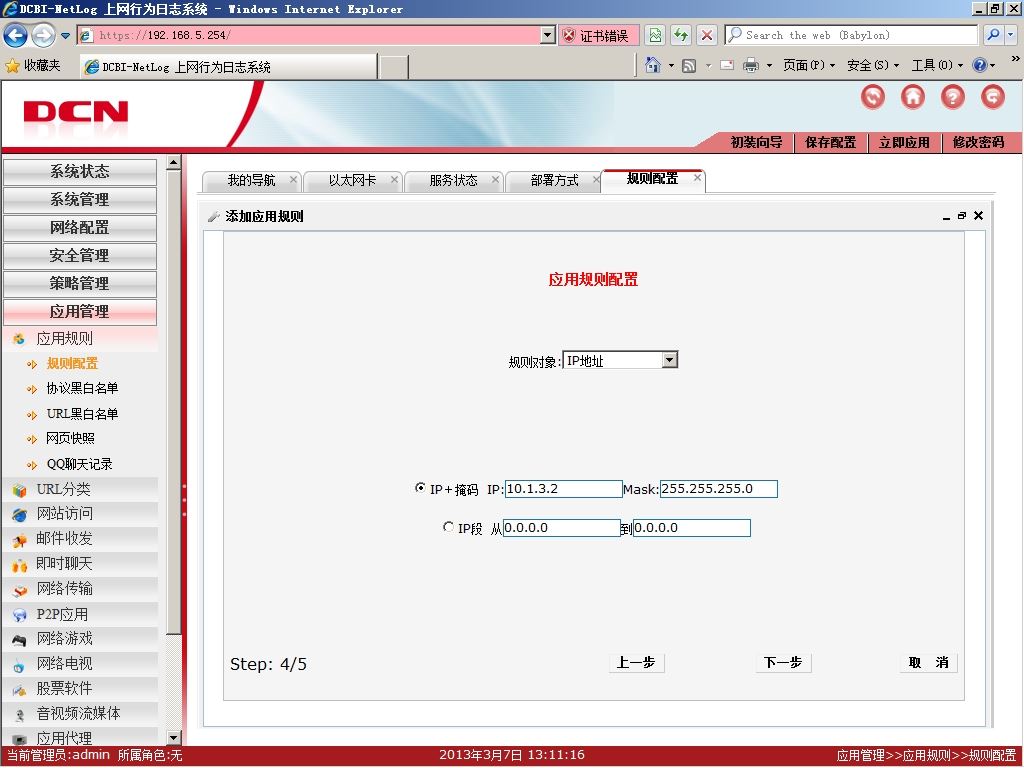This screenshot has width=1024, height=768.
Task: Click the IP段 start address field
Action: pyautogui.click(x=562, y=528)
